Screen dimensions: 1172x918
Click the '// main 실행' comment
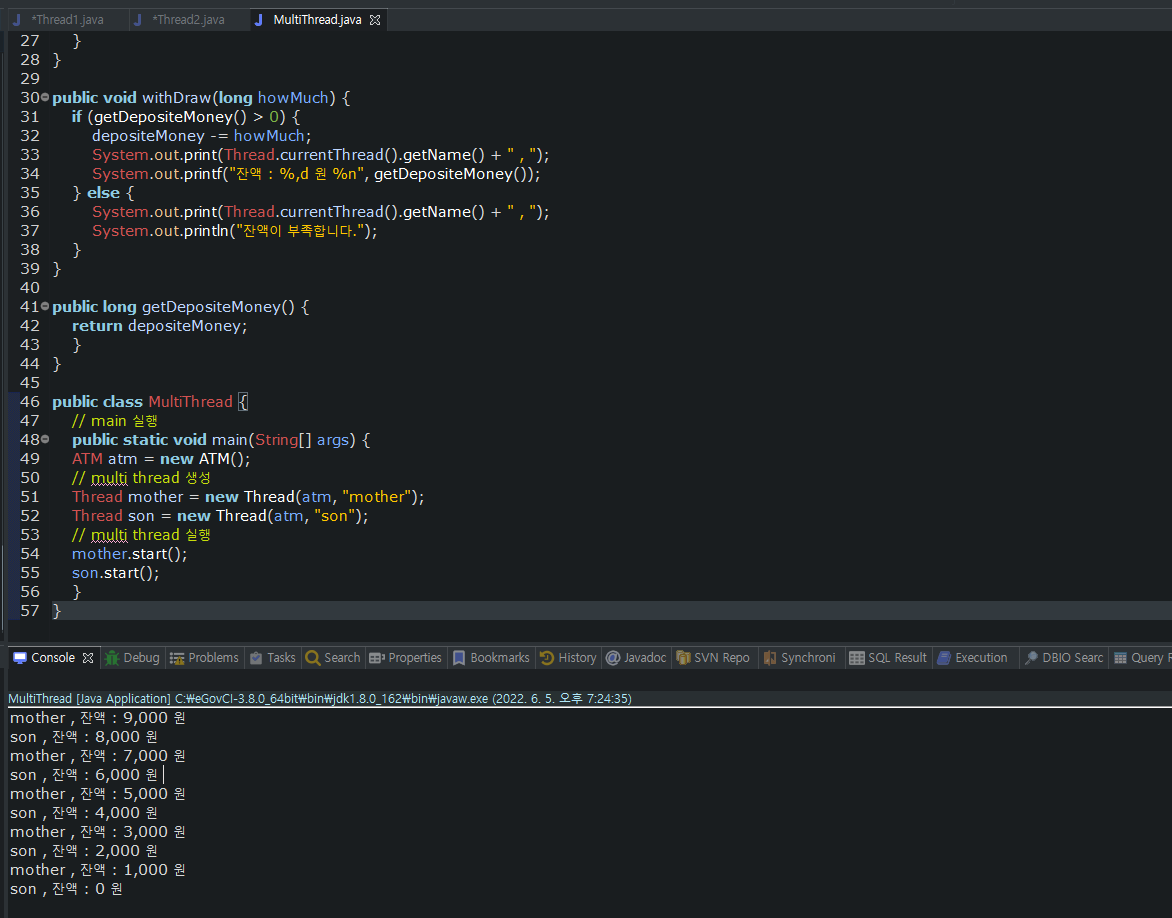pyautogui.click(x=114, y=421)
